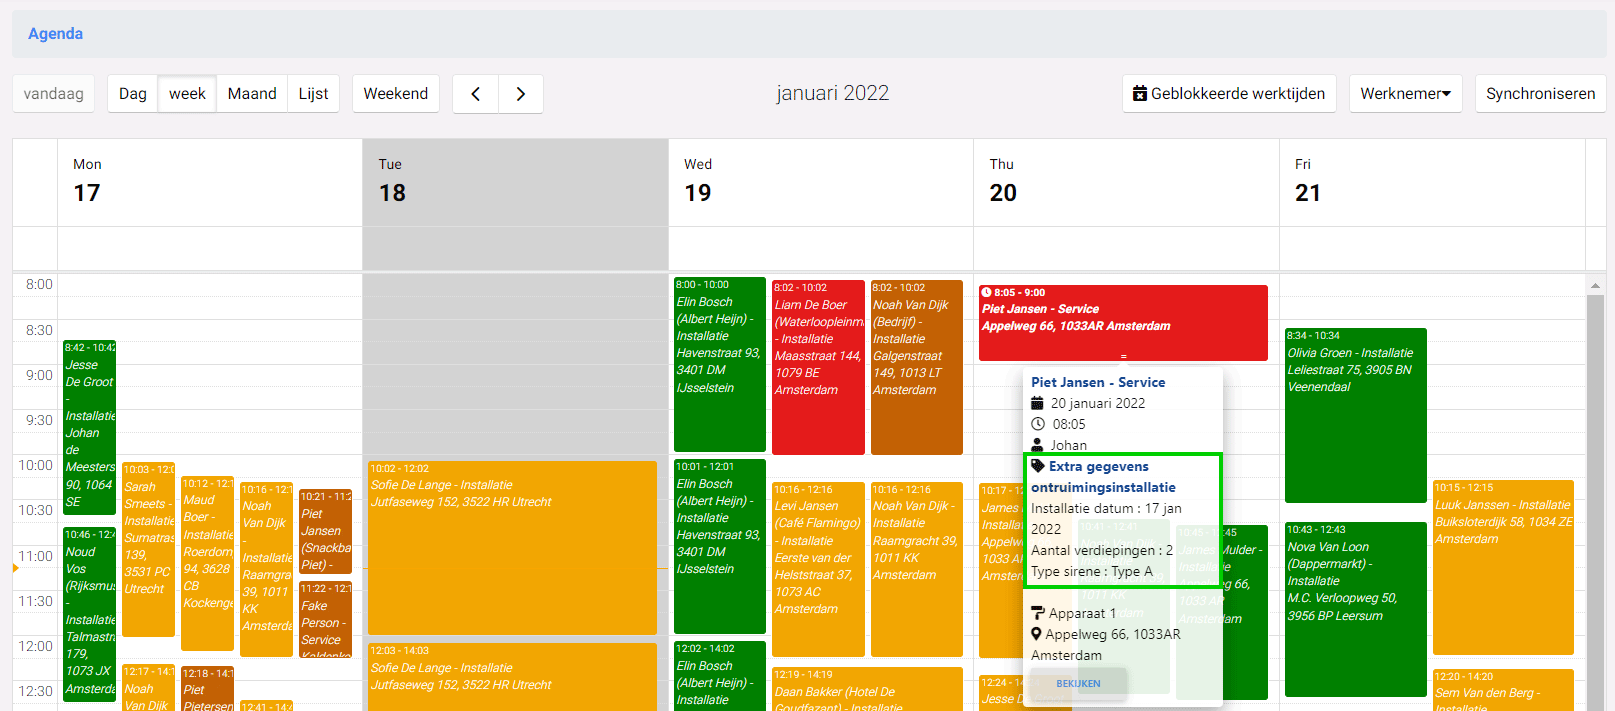Click the BEKIJKEN button in the popup
Viewport: 1615px width, 711px height.
1078,684
